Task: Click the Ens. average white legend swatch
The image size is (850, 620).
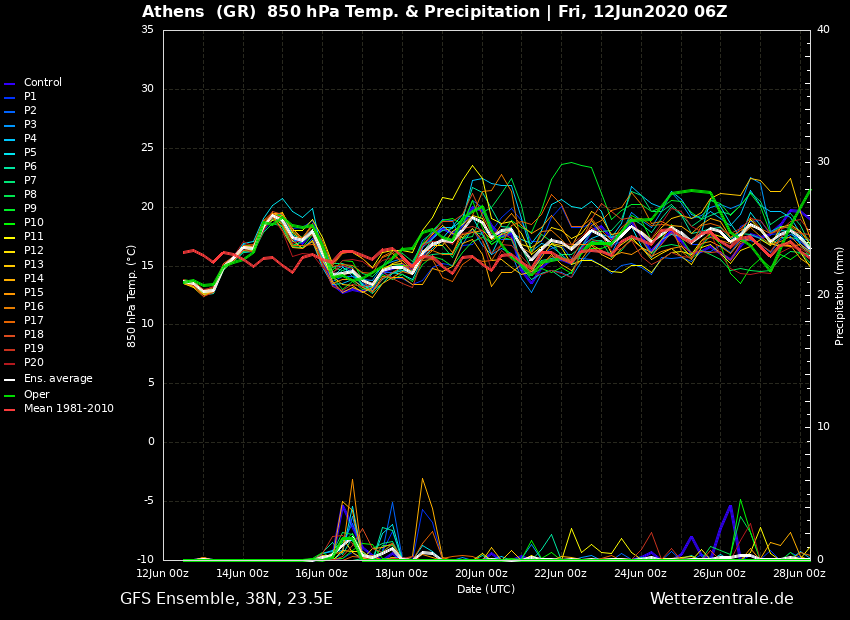Action: (10, 380)
